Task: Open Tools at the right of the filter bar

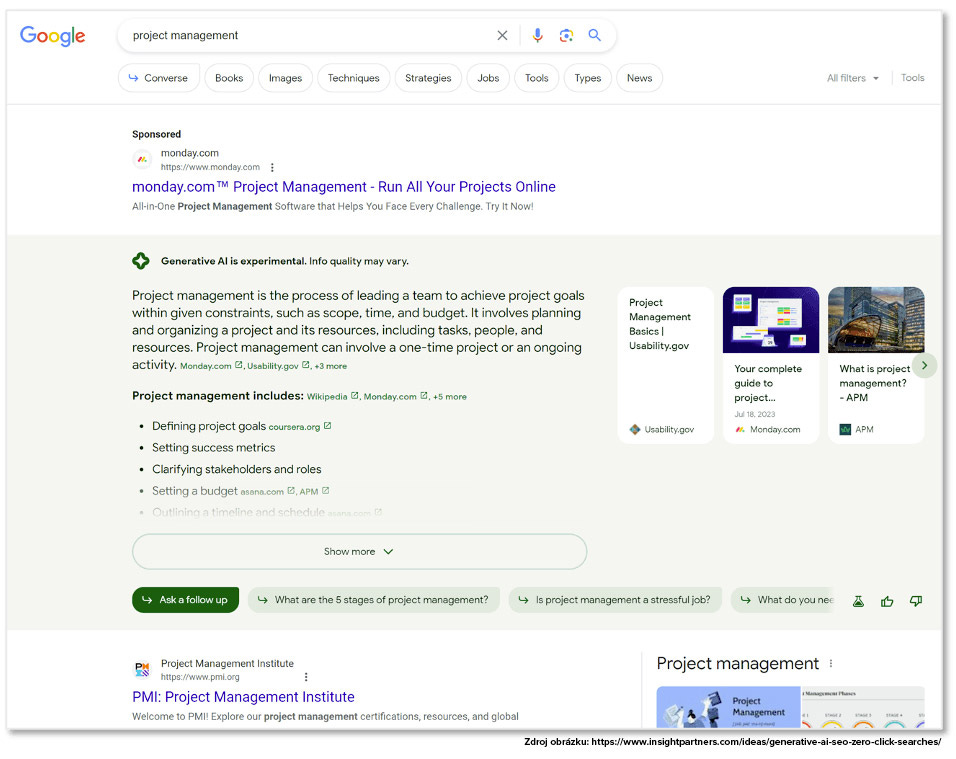Action: pyautogui.click(x=912, y=78)
